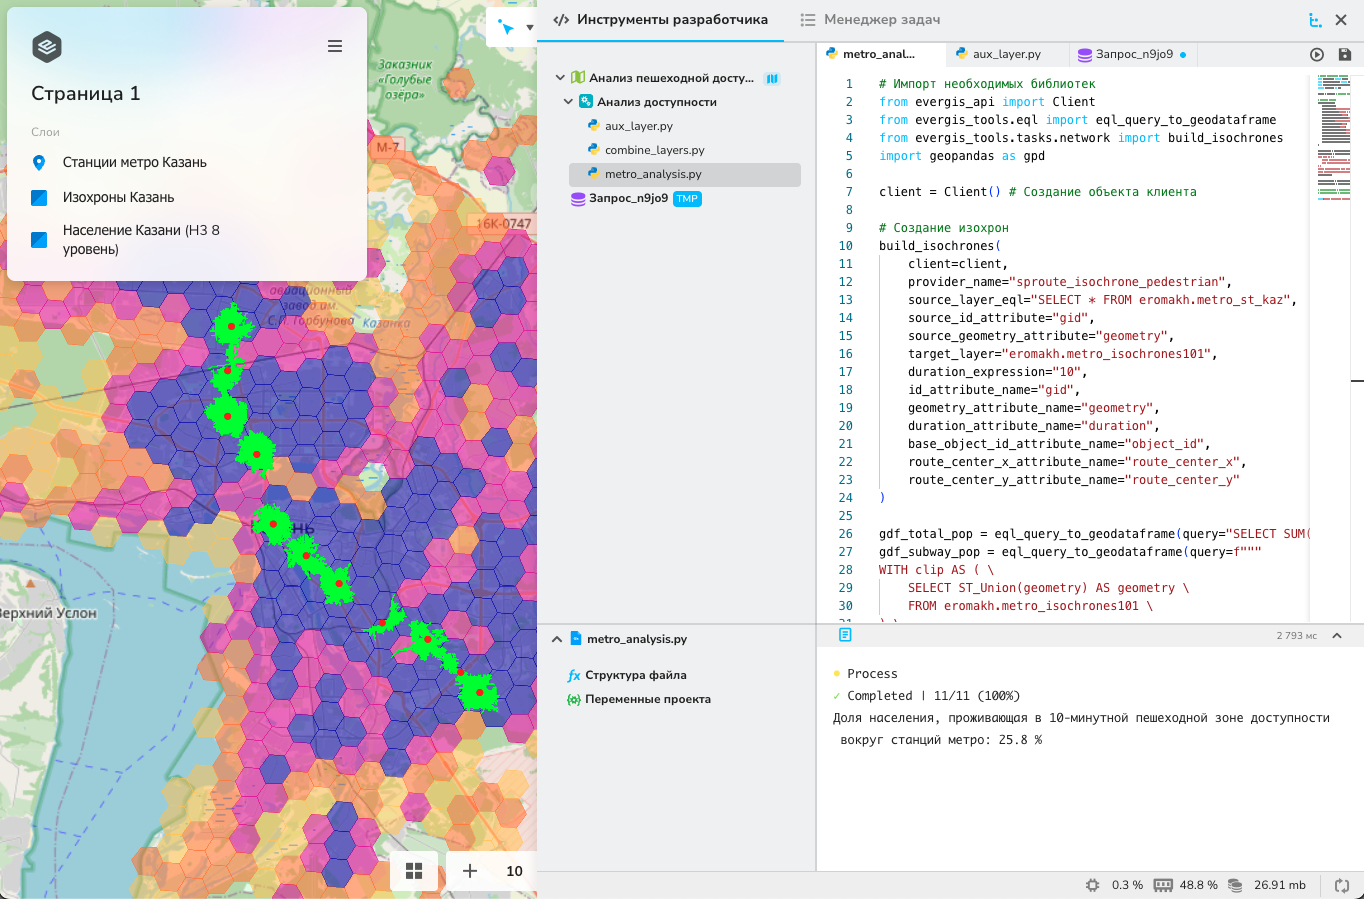Click the braces icon beside Переменные проекта

(574, 700)
